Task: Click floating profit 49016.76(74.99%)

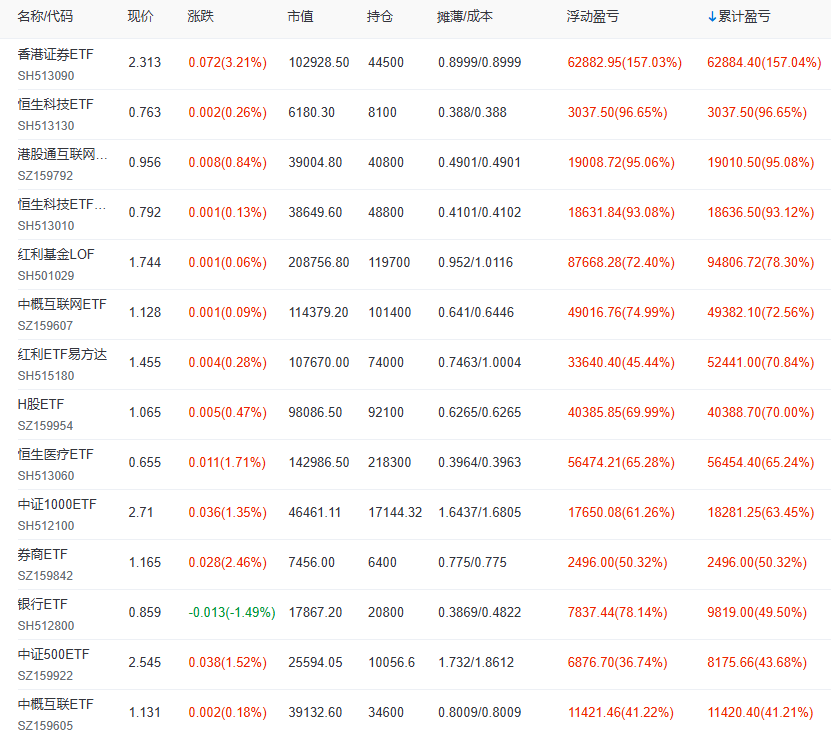Action: point(621,313)
